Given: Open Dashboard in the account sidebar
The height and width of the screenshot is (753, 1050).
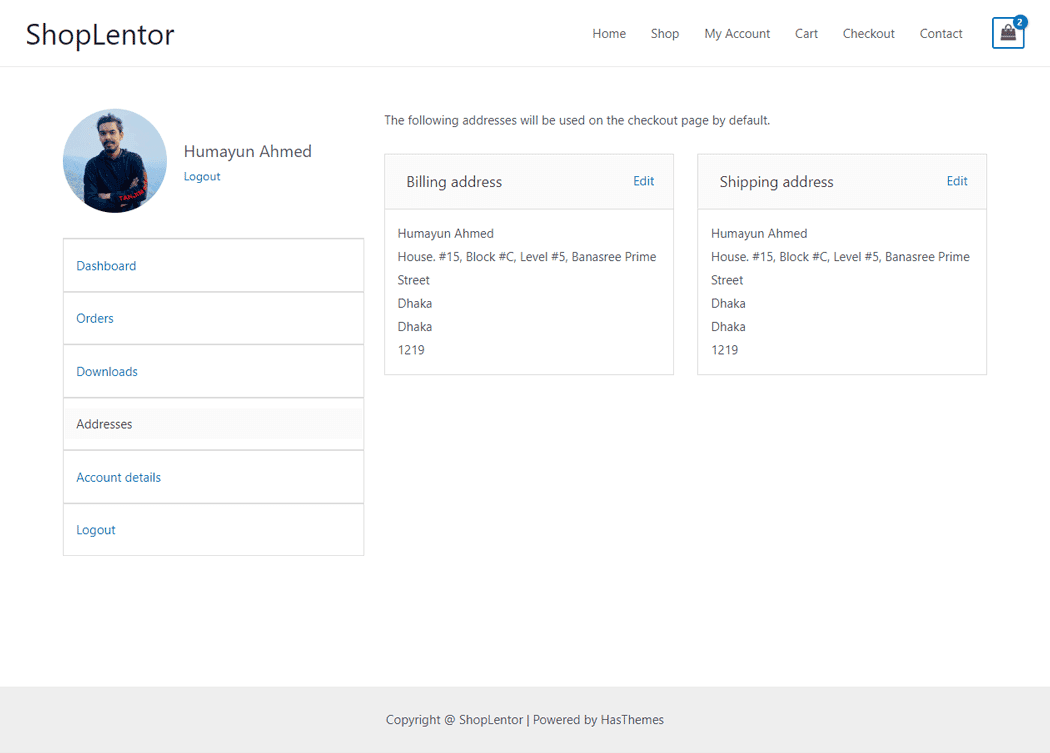Looking at the screenshot, I should (106, 266).
